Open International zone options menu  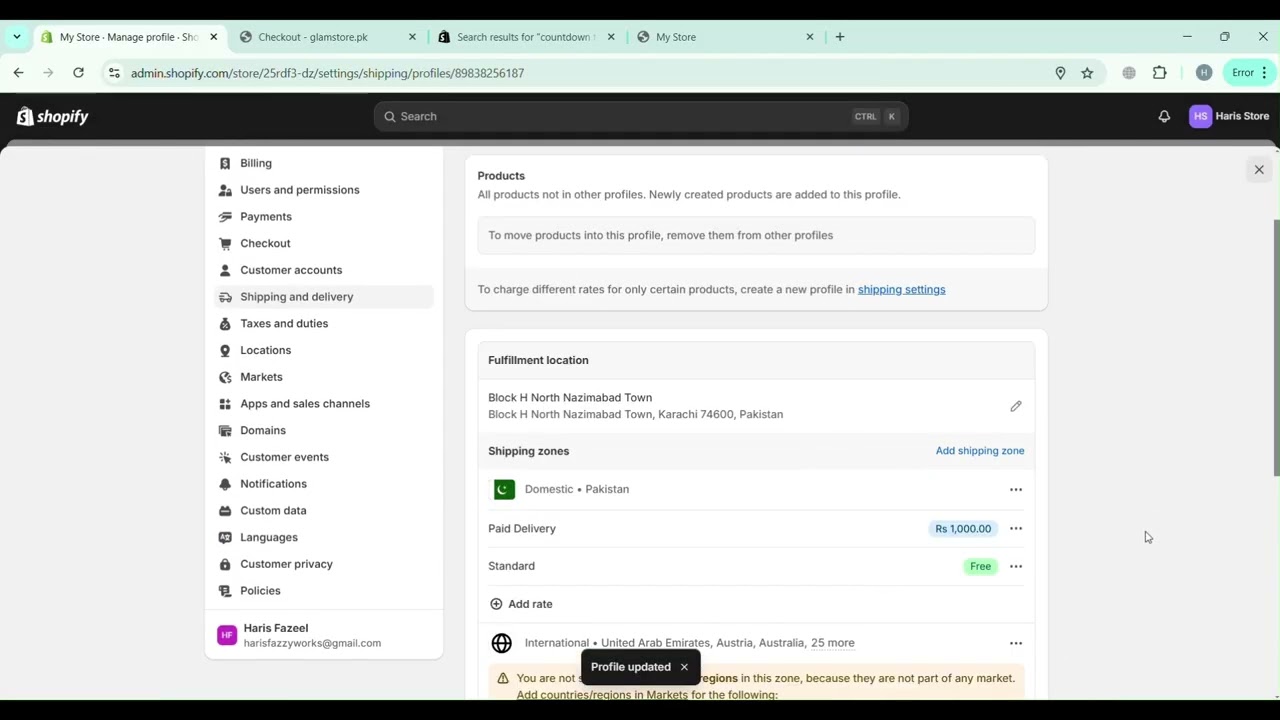pyautogui.click(x=1016, y=644)
